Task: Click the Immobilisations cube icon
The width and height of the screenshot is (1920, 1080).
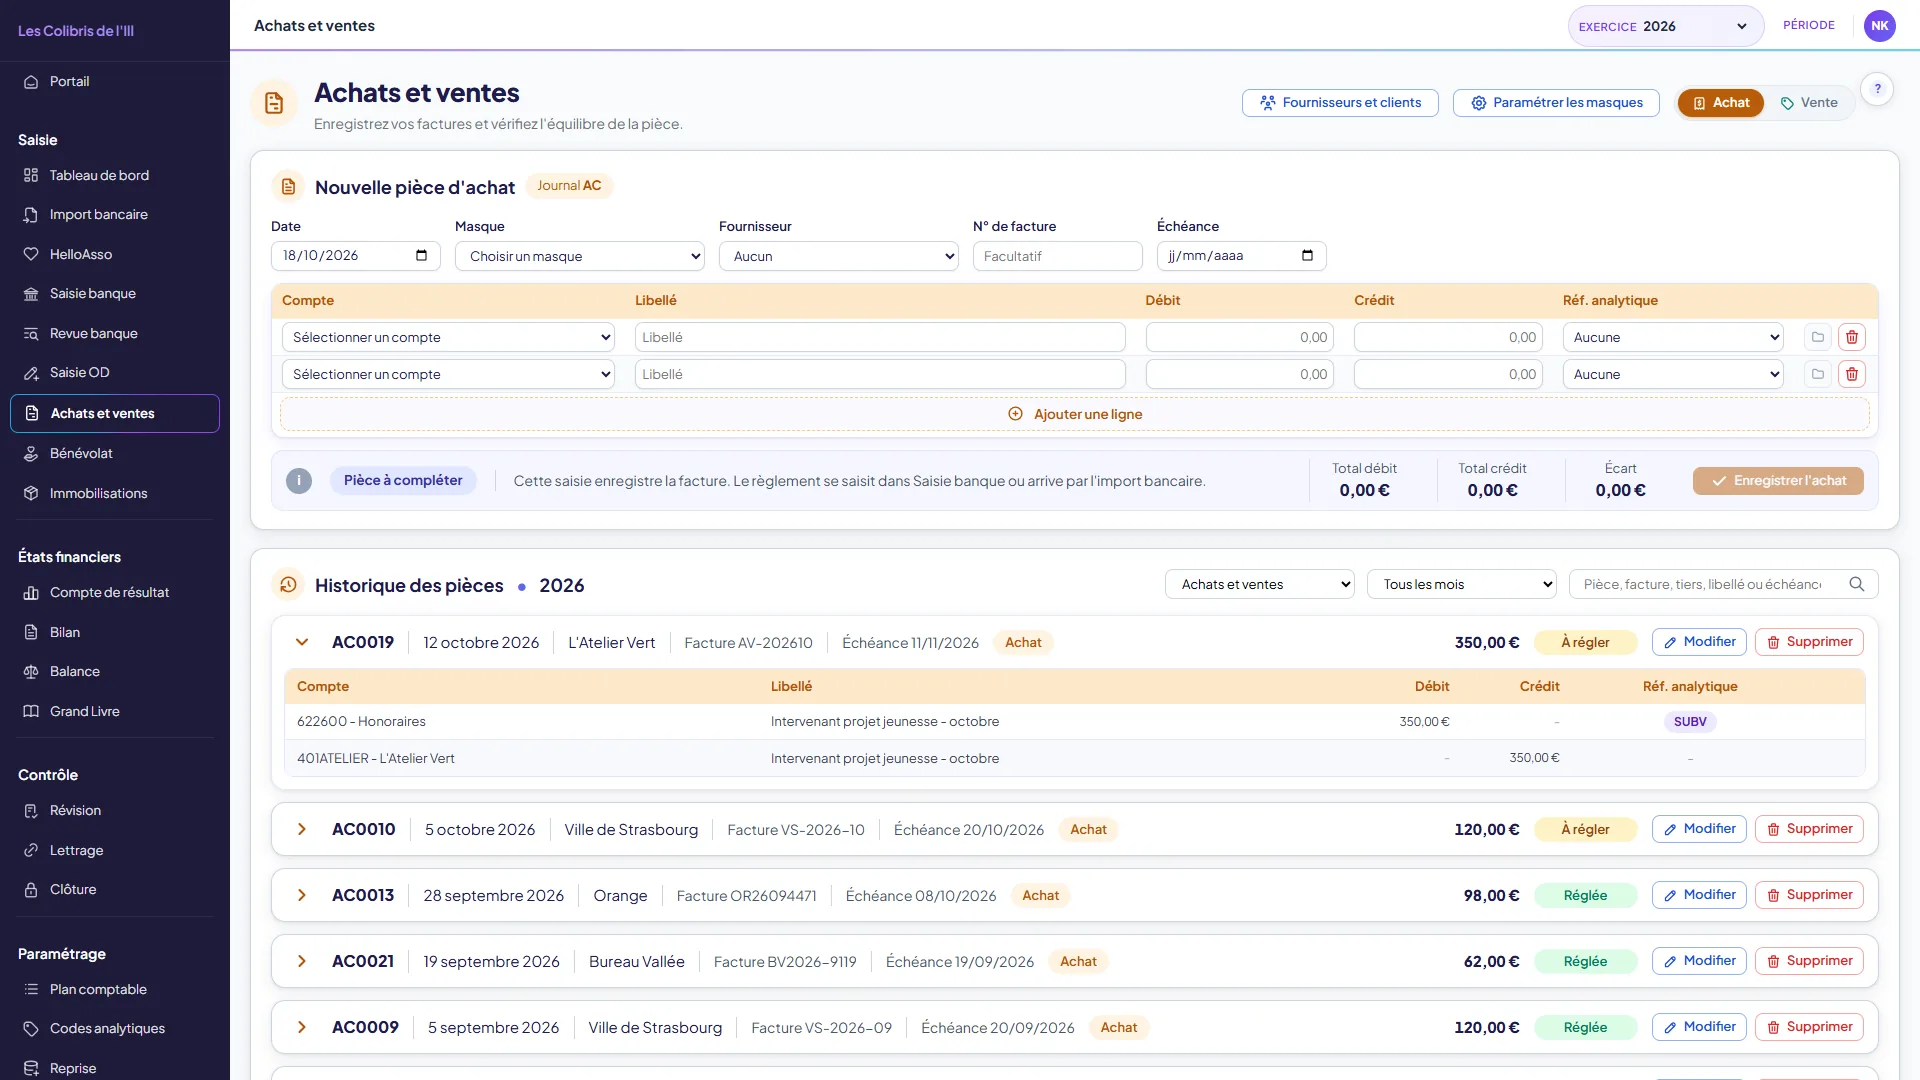Action: pyautogui.click(x=31, y=493)
